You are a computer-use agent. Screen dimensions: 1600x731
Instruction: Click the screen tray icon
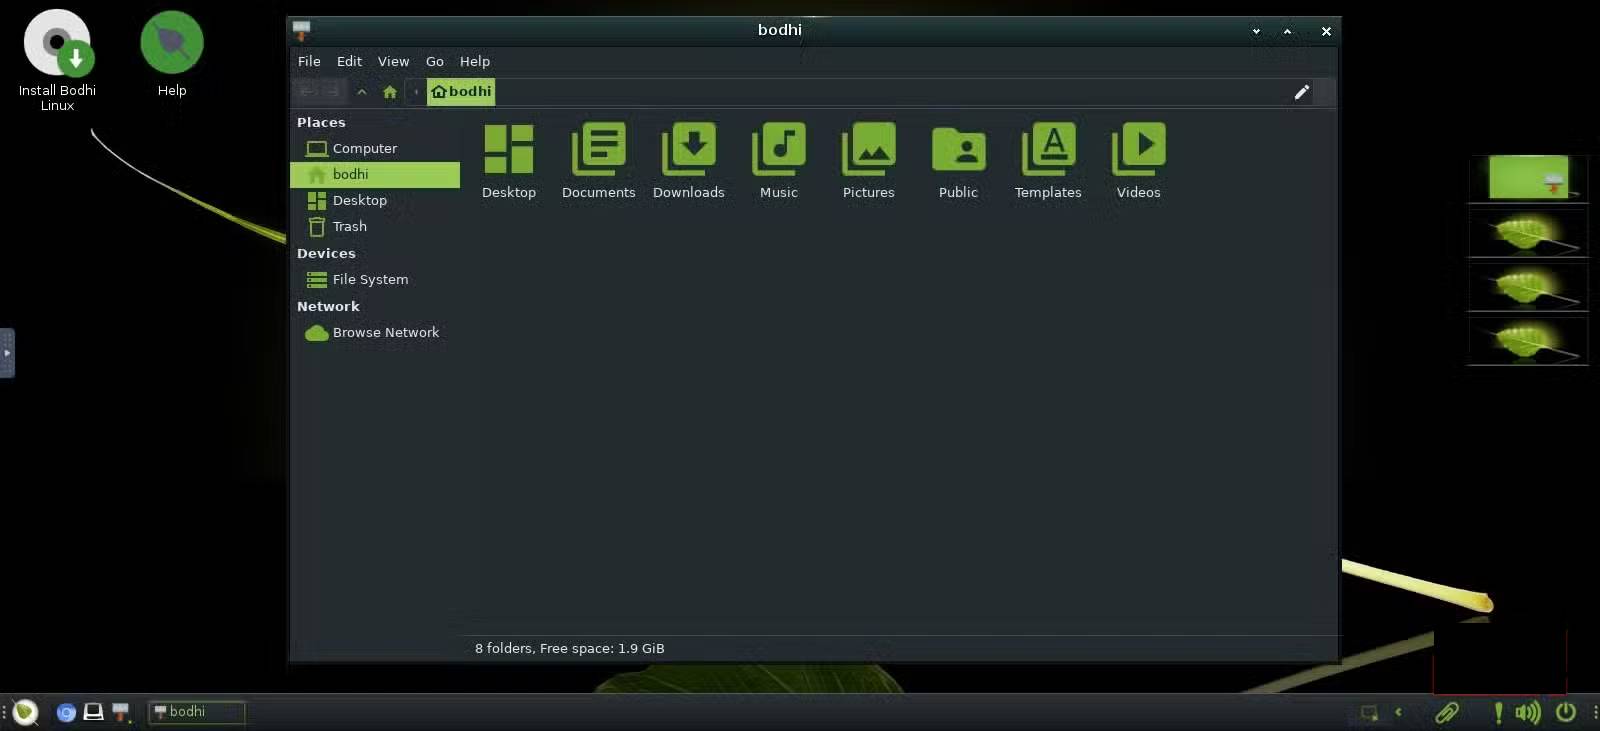point(1369,713)
